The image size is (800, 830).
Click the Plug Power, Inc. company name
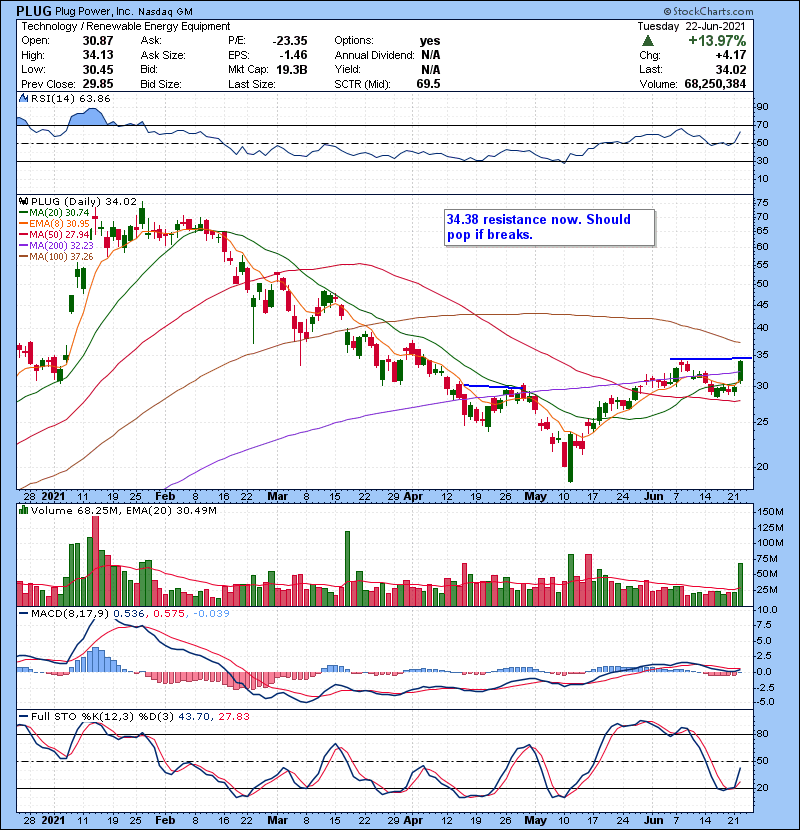[93, 11]
